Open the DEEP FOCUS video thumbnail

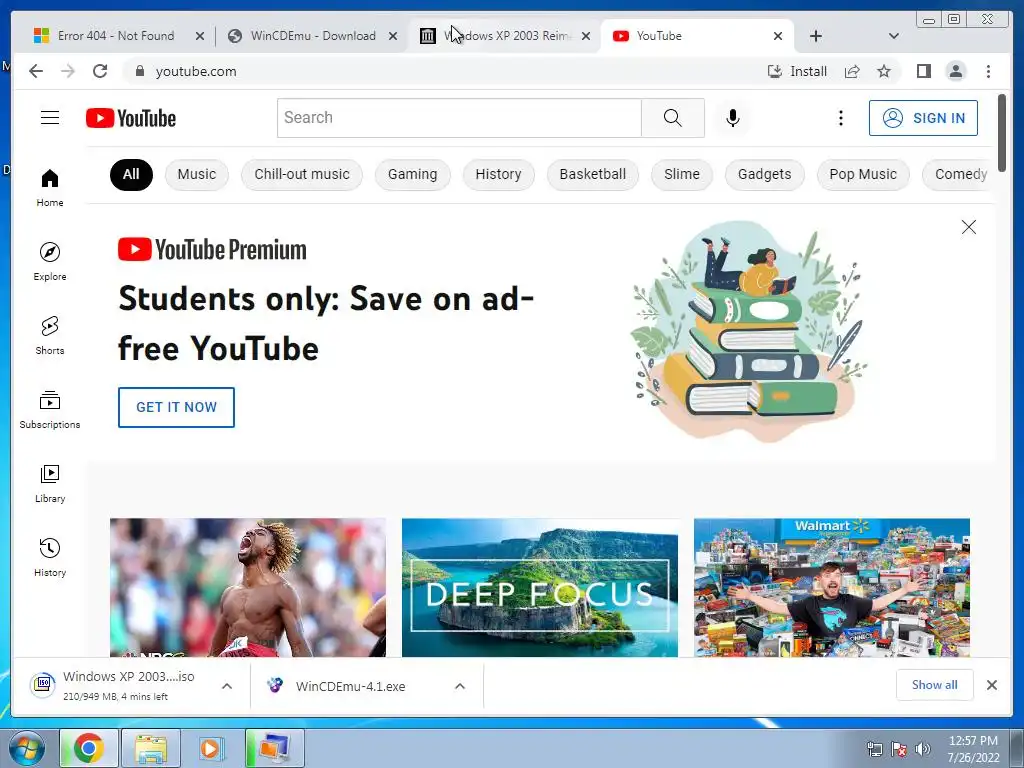tap(539, 587)
